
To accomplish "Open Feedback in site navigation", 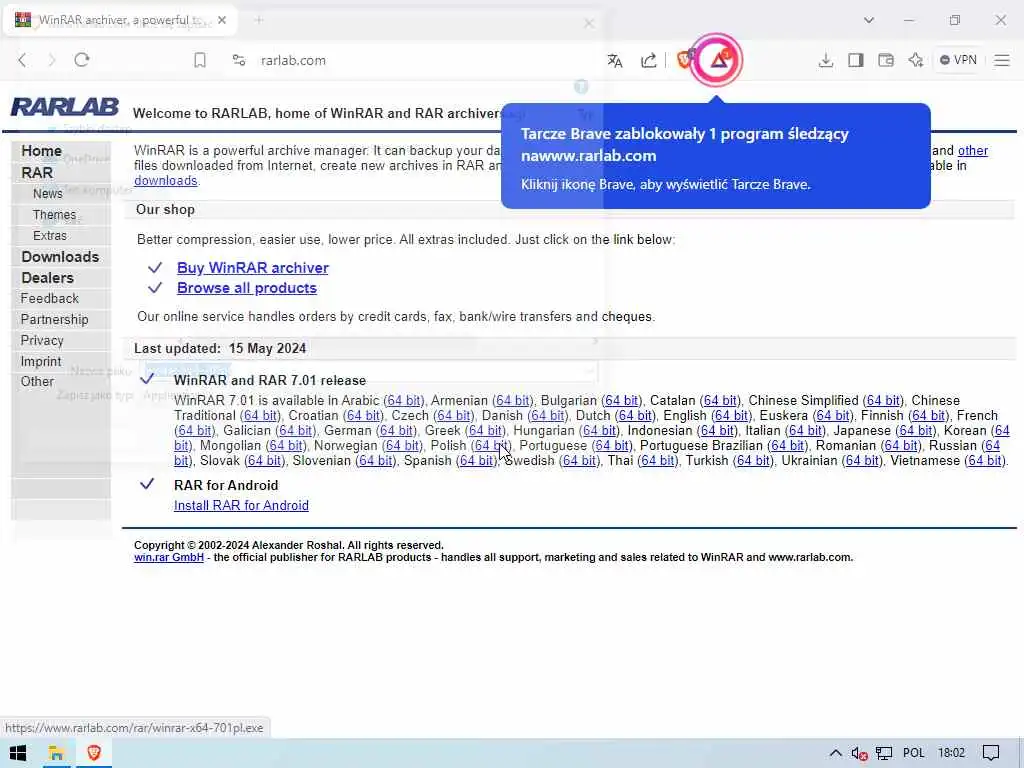I will (x=49, y=298).
